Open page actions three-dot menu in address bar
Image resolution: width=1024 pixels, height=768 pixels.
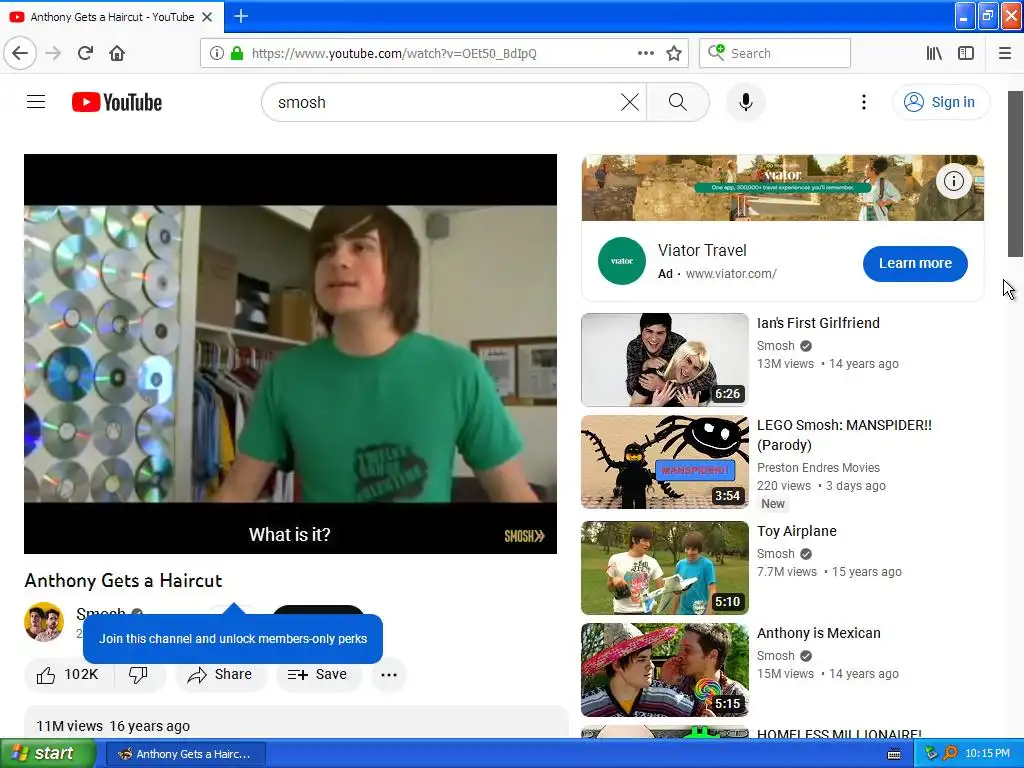pos(645,53)
